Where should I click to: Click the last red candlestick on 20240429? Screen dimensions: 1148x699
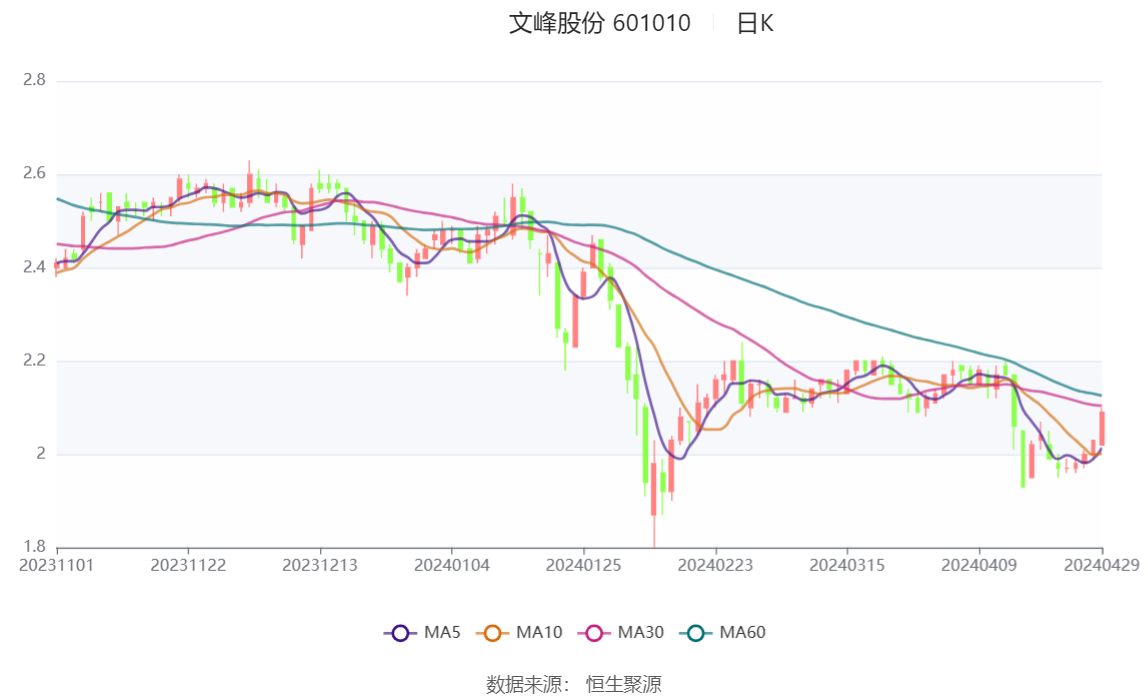[x=1102, y=428]
